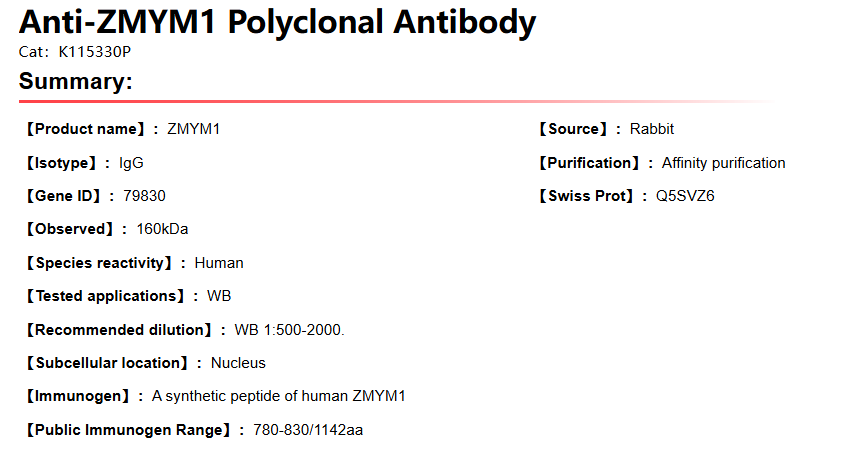Click the Tested applications label
This screenshot has height=466, width=864.
105,296
